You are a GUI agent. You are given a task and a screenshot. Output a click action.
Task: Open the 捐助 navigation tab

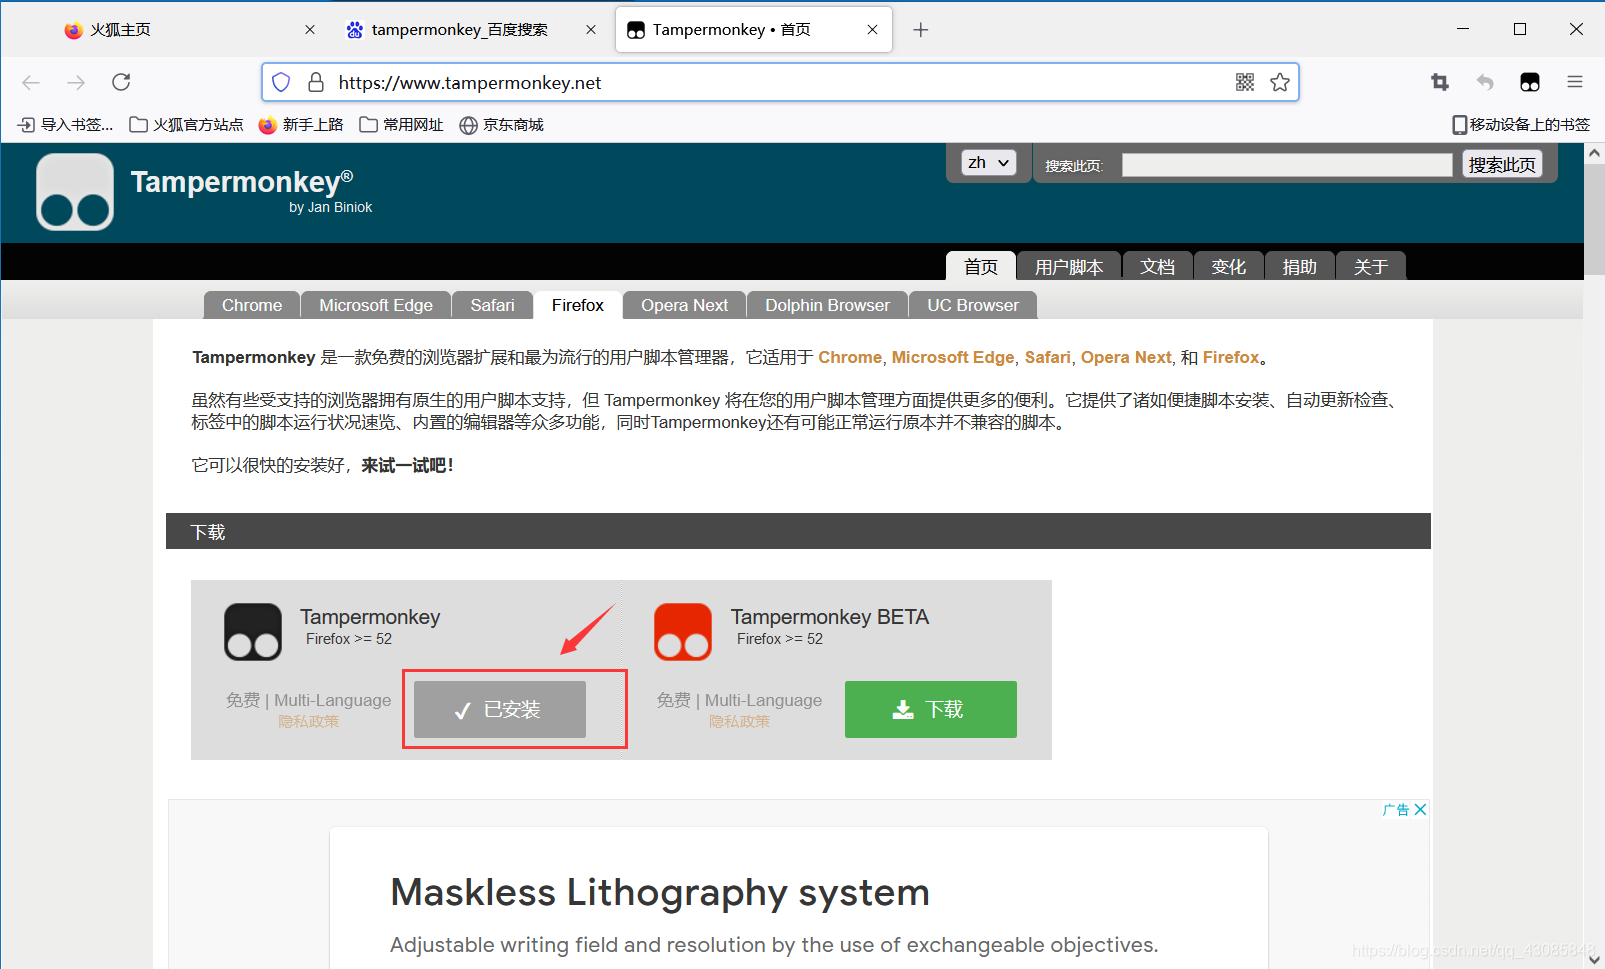tap(1299, 266)
